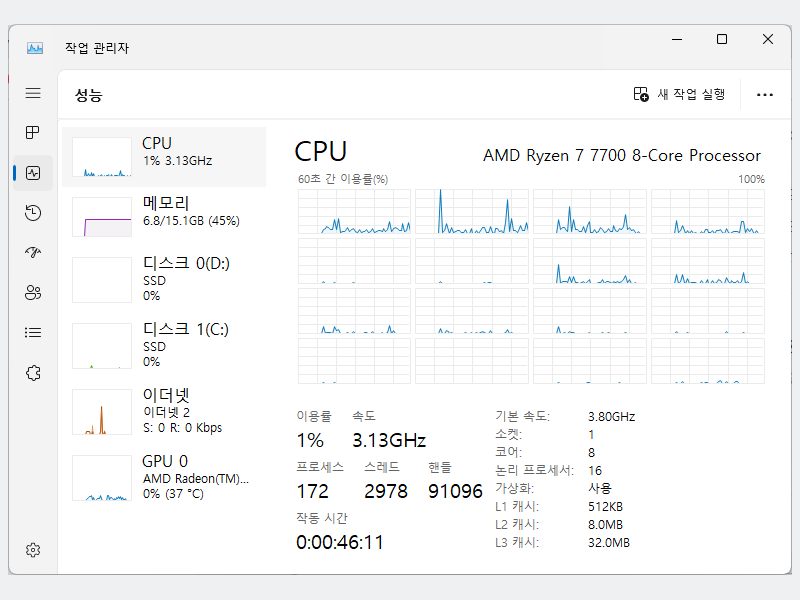Select the 이더넷 2 entry
The width and height of the screenshot is (800, 600).
click(x=164, y=411)
